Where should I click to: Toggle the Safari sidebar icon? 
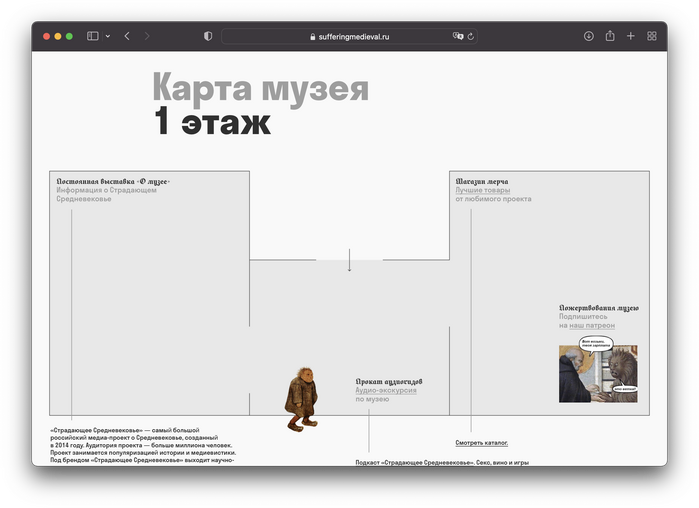click(x=93, y=36)
